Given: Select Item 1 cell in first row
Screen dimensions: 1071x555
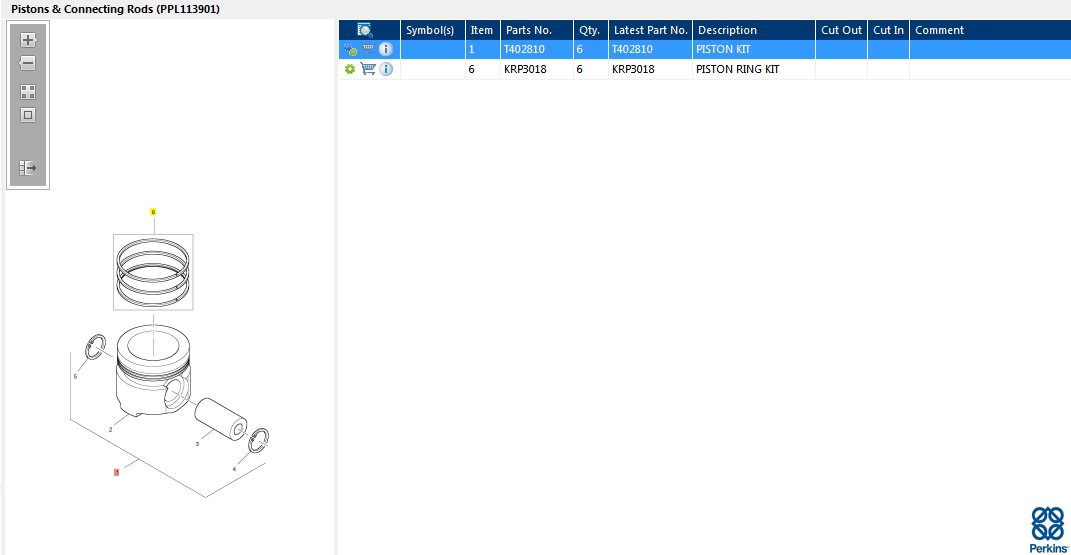Looking at the screenshot, I should (x=482, y=49).
